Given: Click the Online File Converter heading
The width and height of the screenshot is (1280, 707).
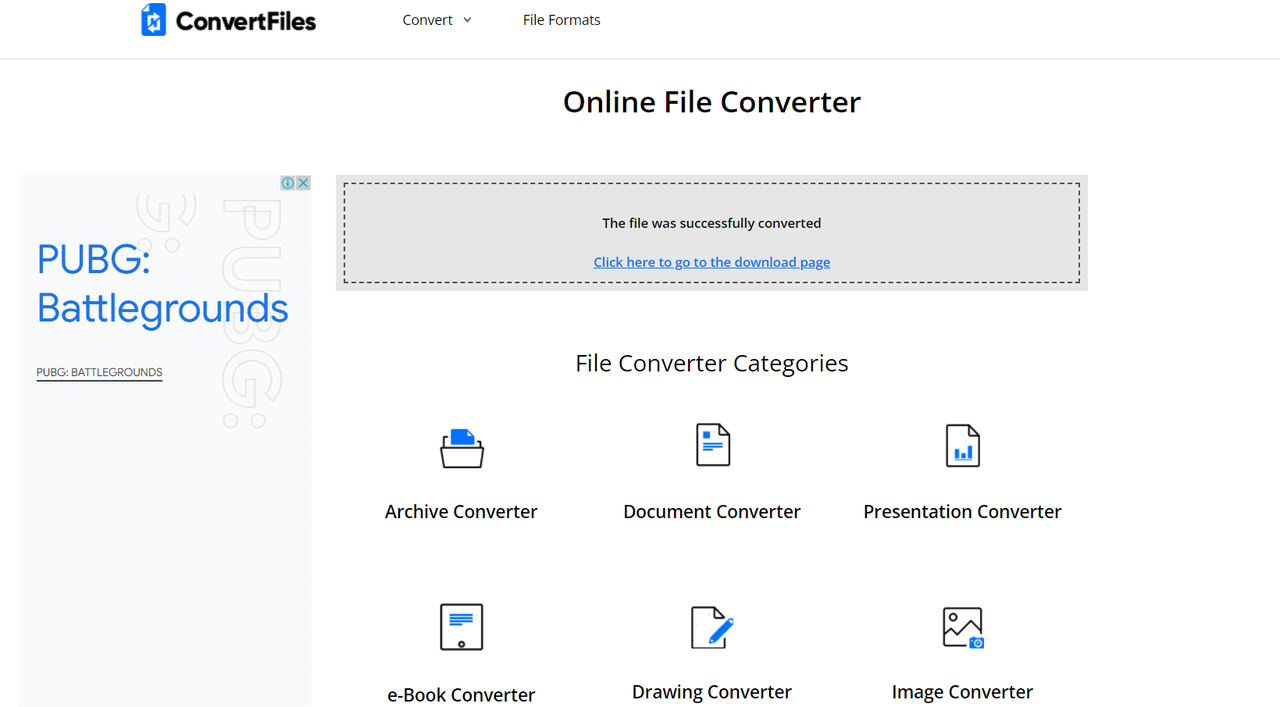Looking at the screenshot, I should [712, 102].
